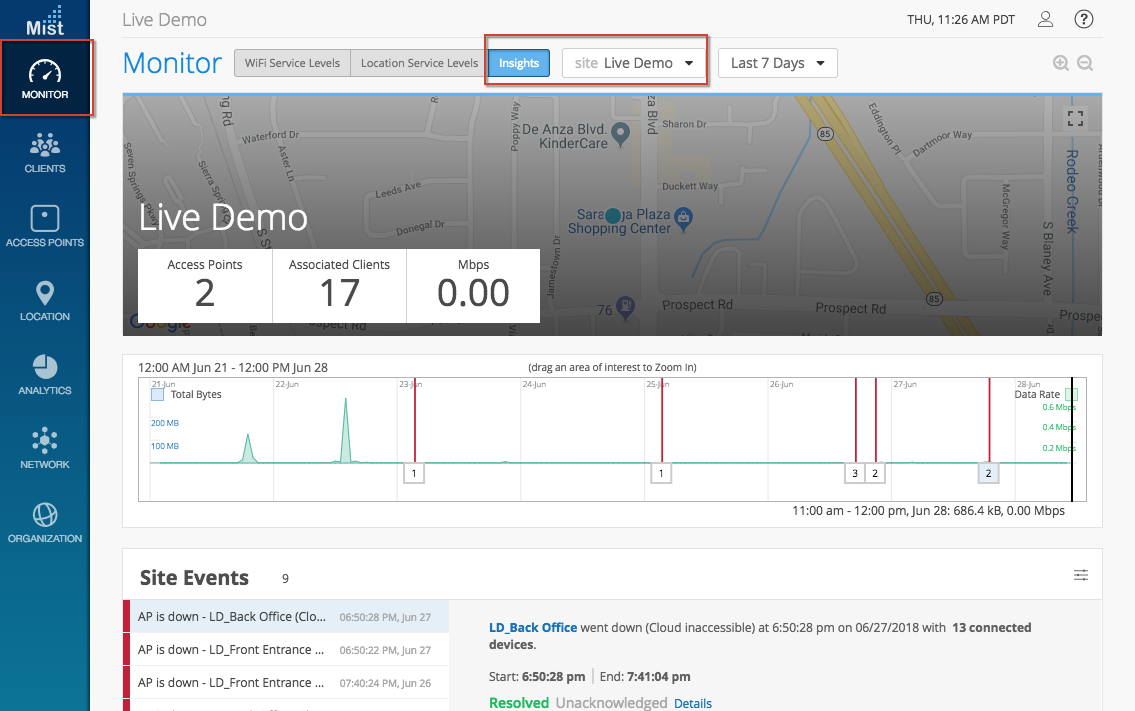Screen dimensions: 1135x711
Task: Go to Access Points in sidebar
Action: [x=45, y=227]
